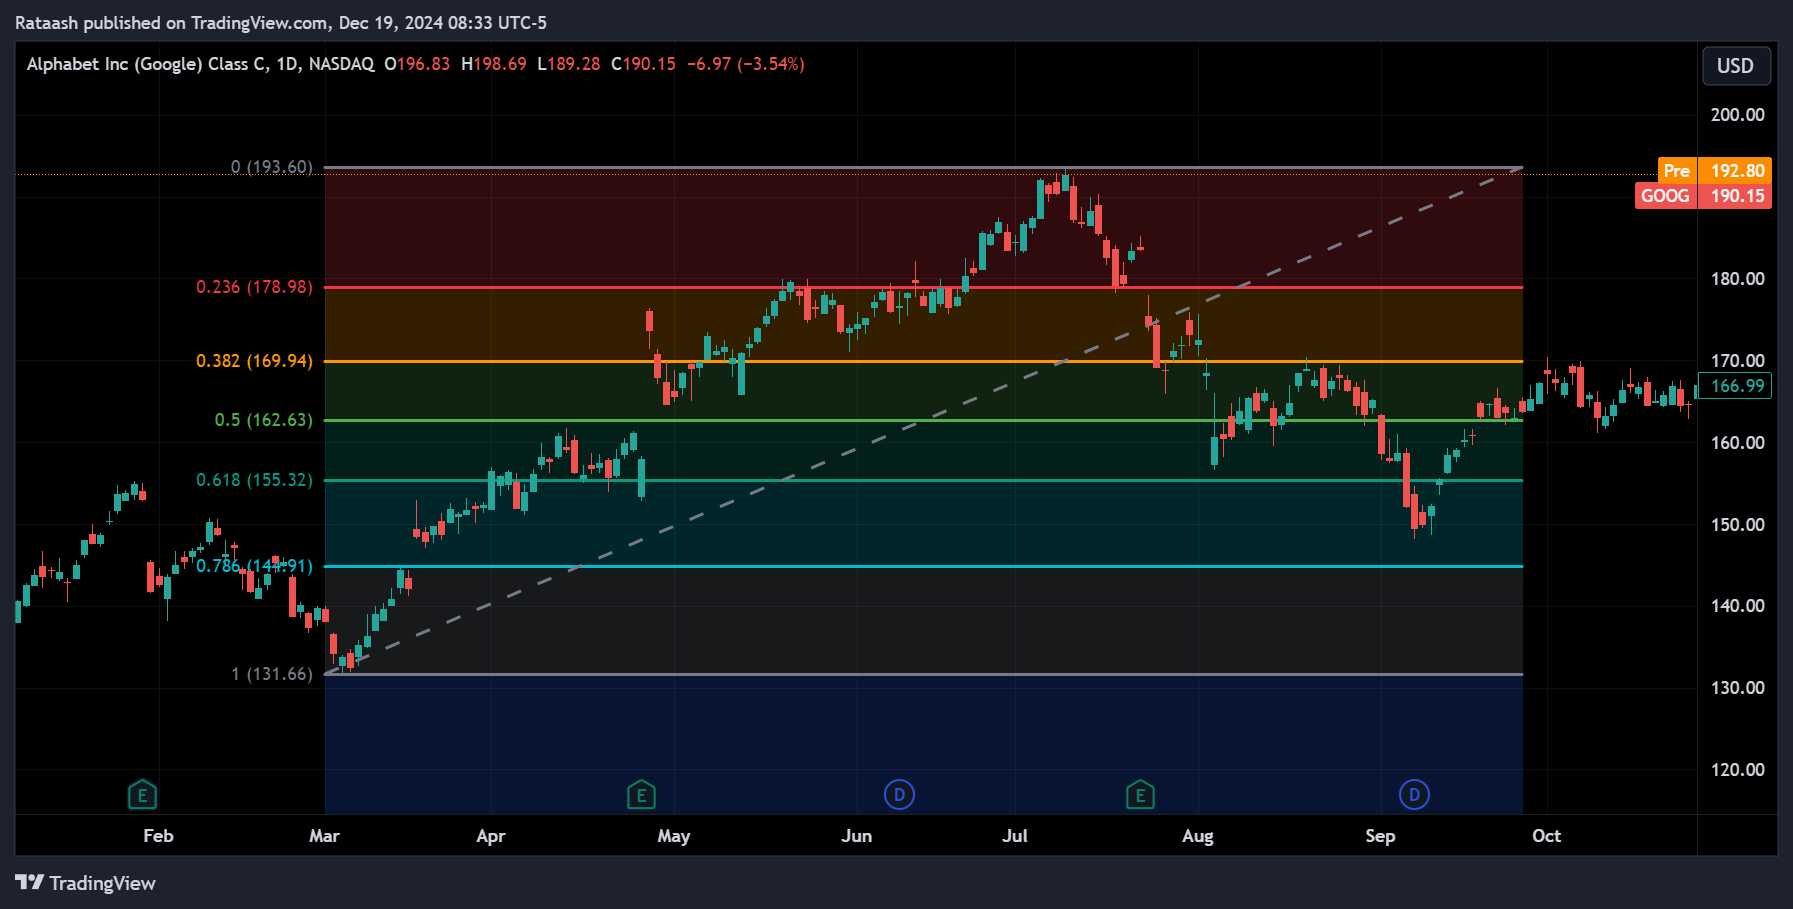The width and height of the screenshot is (1793, 909).
Task: Click the May label on time axis
Action: click(x=673, y=836)
